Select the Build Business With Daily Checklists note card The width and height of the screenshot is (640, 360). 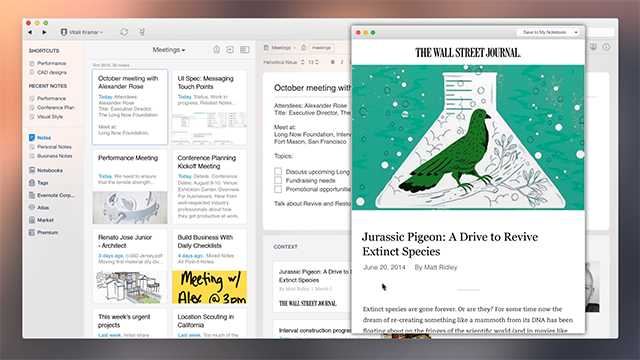click(209, 266)
